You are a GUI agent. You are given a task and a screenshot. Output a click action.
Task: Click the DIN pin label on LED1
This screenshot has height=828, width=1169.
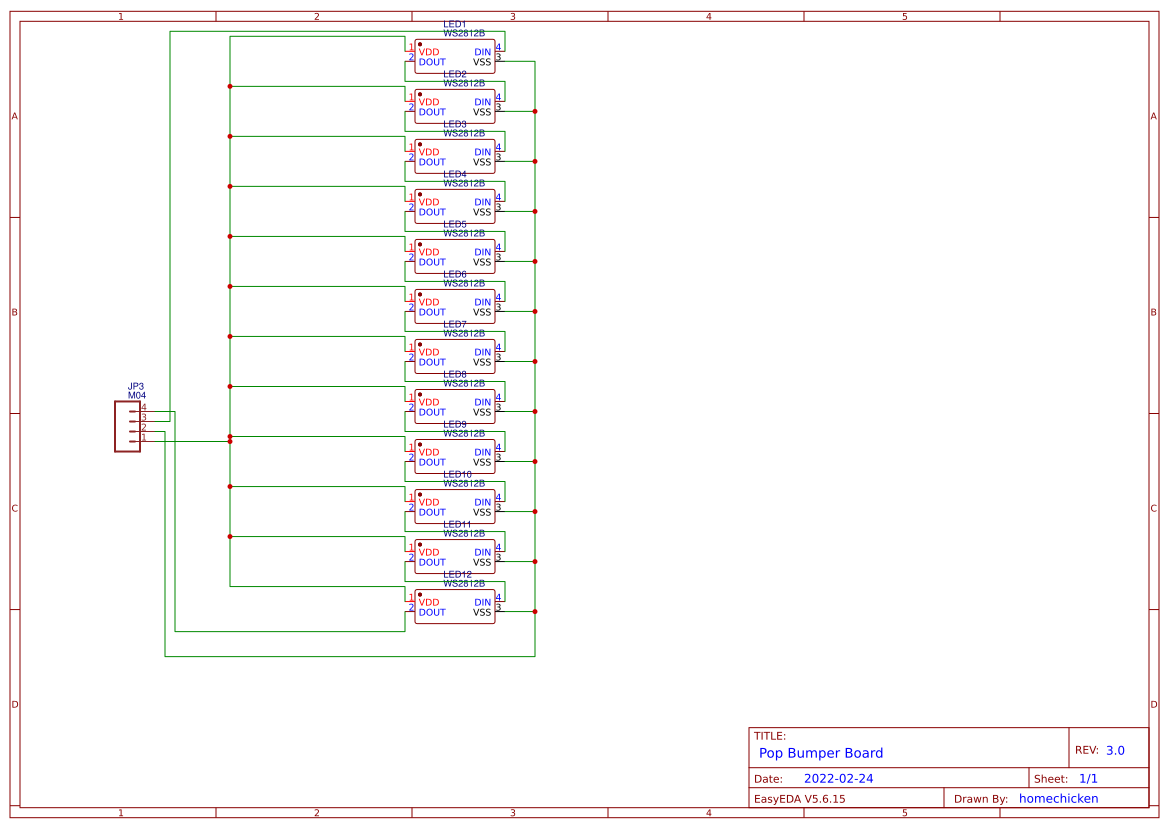[483, 52]
